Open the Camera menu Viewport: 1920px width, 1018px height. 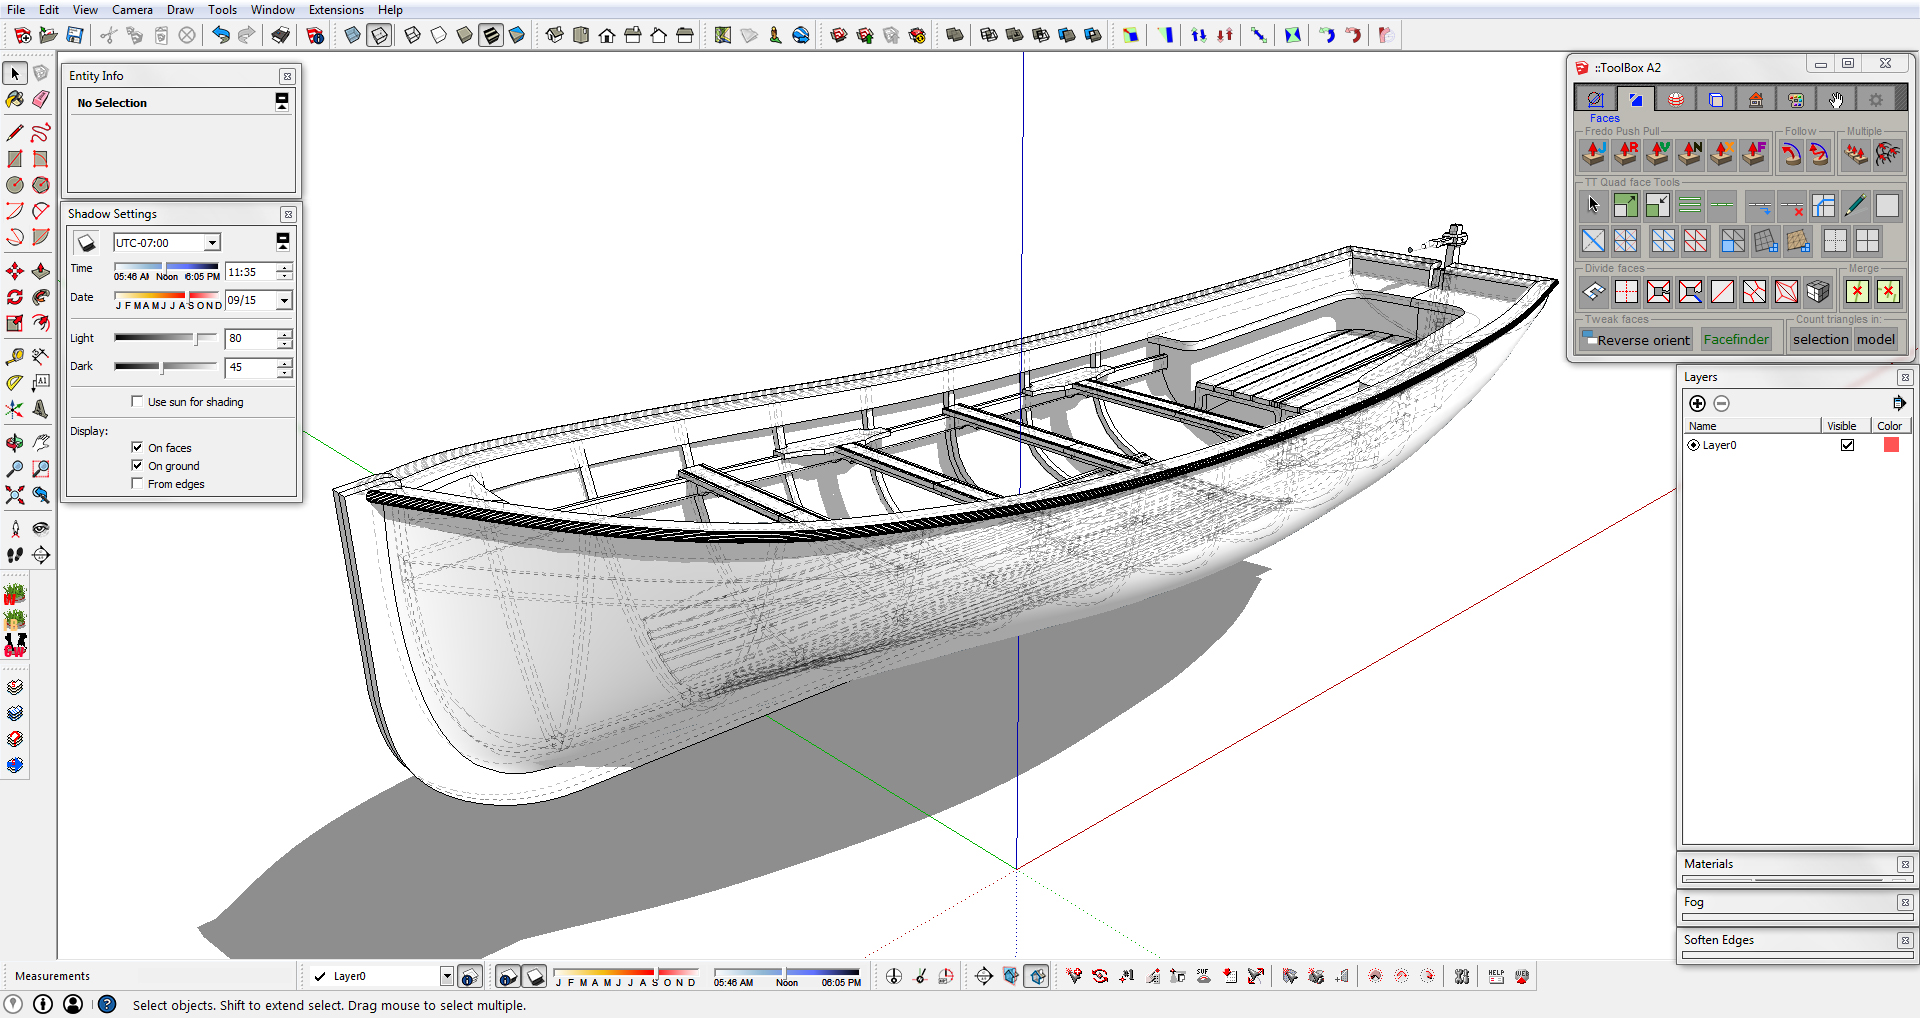tap(132, 10)
